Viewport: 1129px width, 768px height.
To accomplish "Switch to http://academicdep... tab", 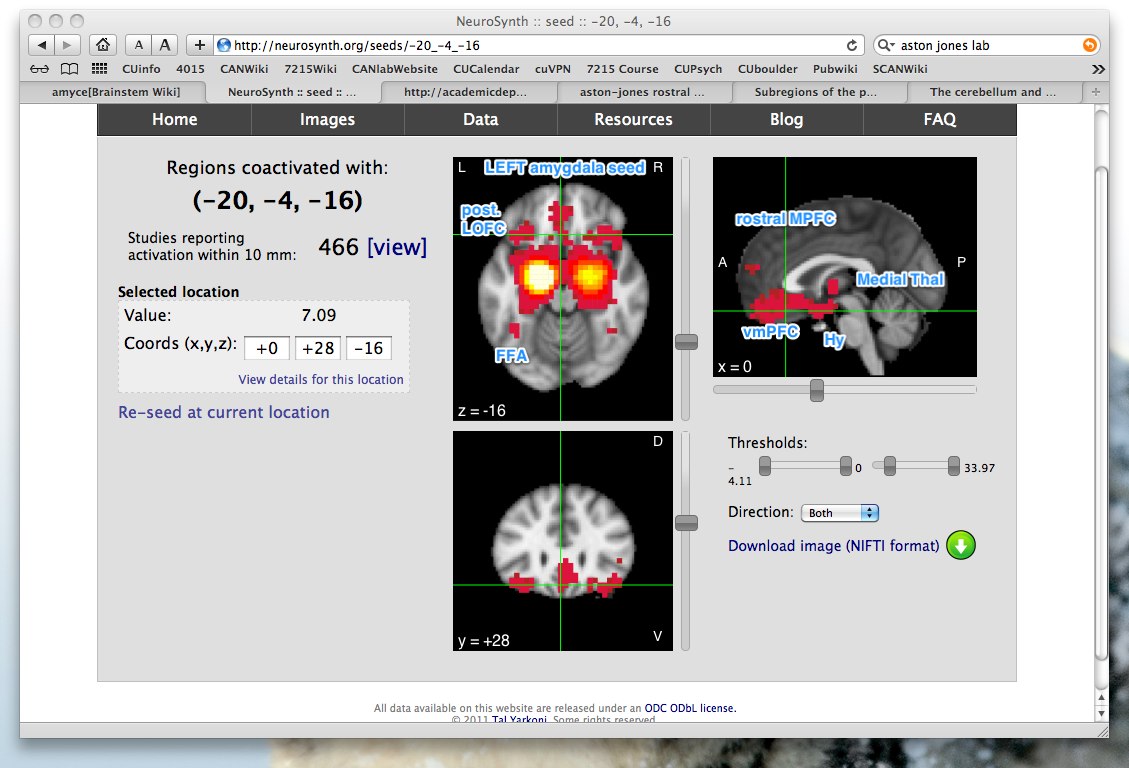I will 465,92.
